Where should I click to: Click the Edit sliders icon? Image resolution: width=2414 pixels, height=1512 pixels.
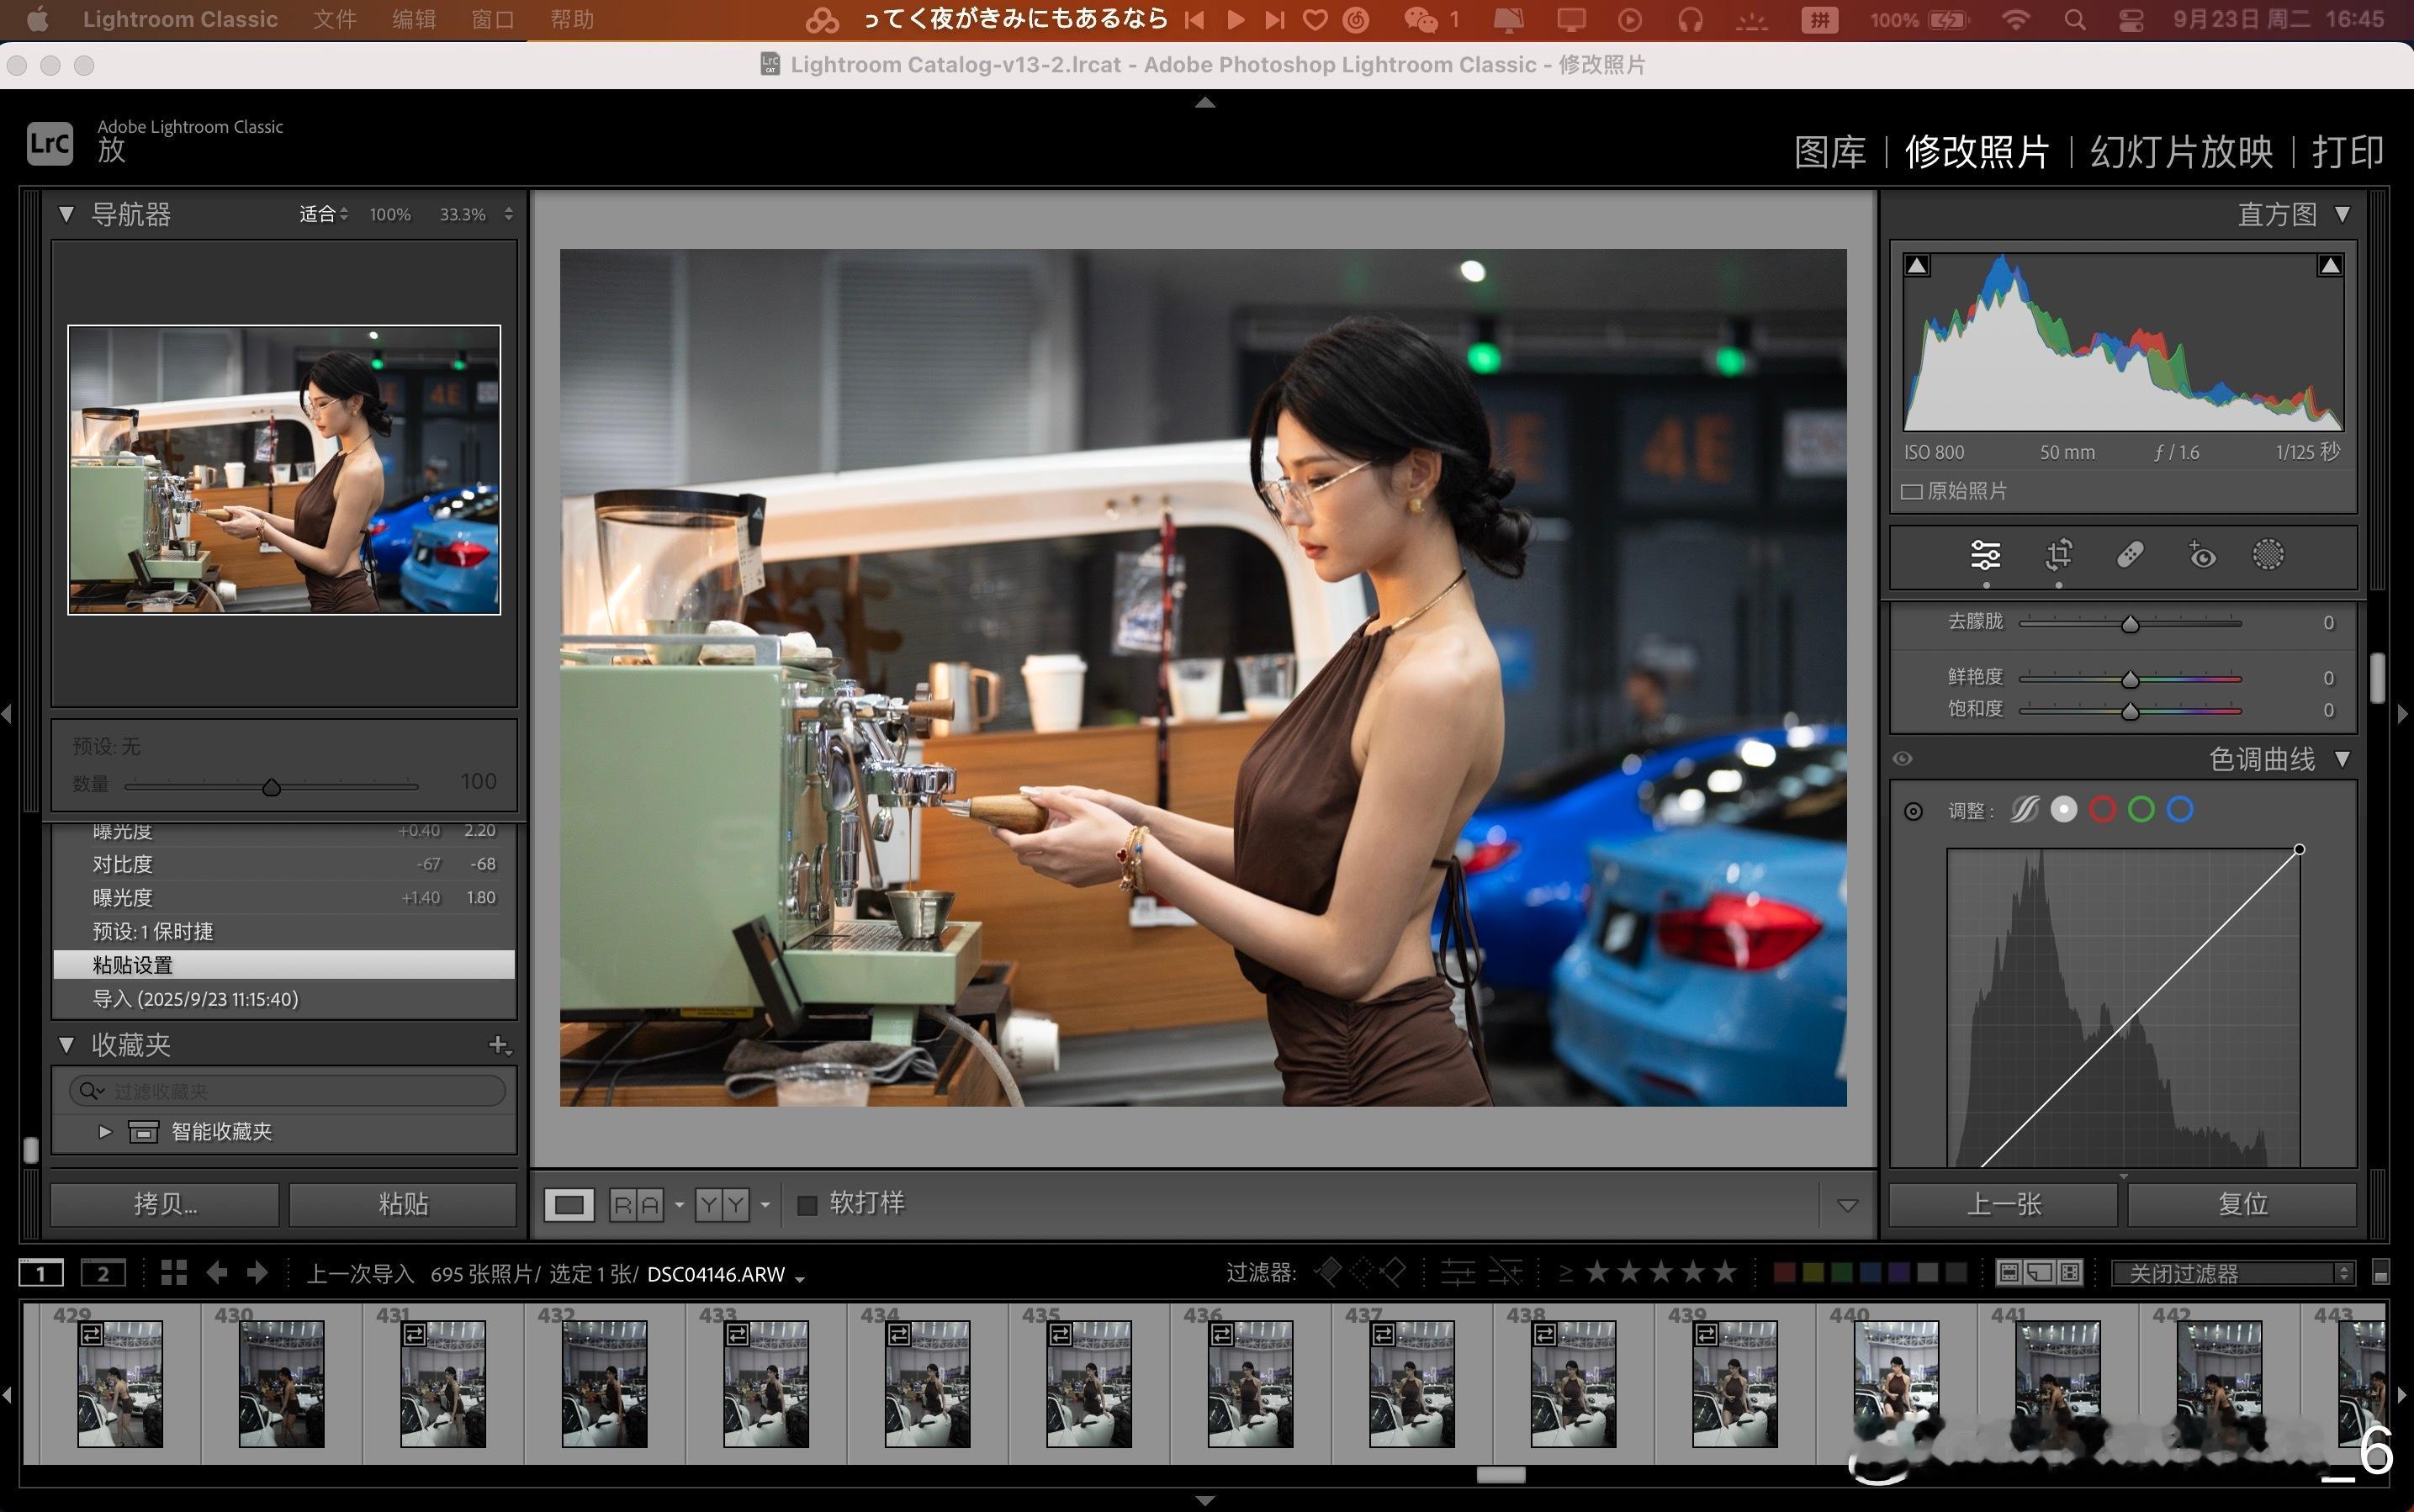click(1985, 554)
